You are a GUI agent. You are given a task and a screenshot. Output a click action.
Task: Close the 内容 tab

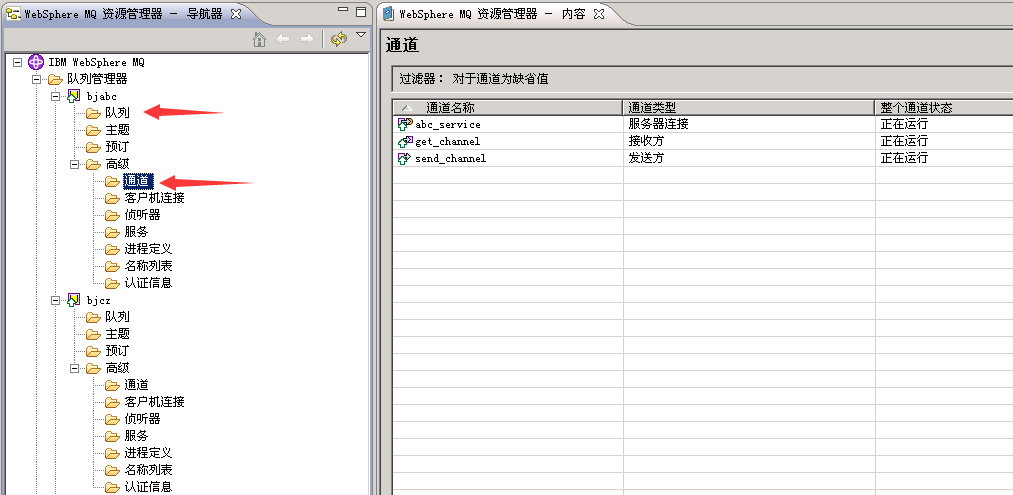[599, 14]
